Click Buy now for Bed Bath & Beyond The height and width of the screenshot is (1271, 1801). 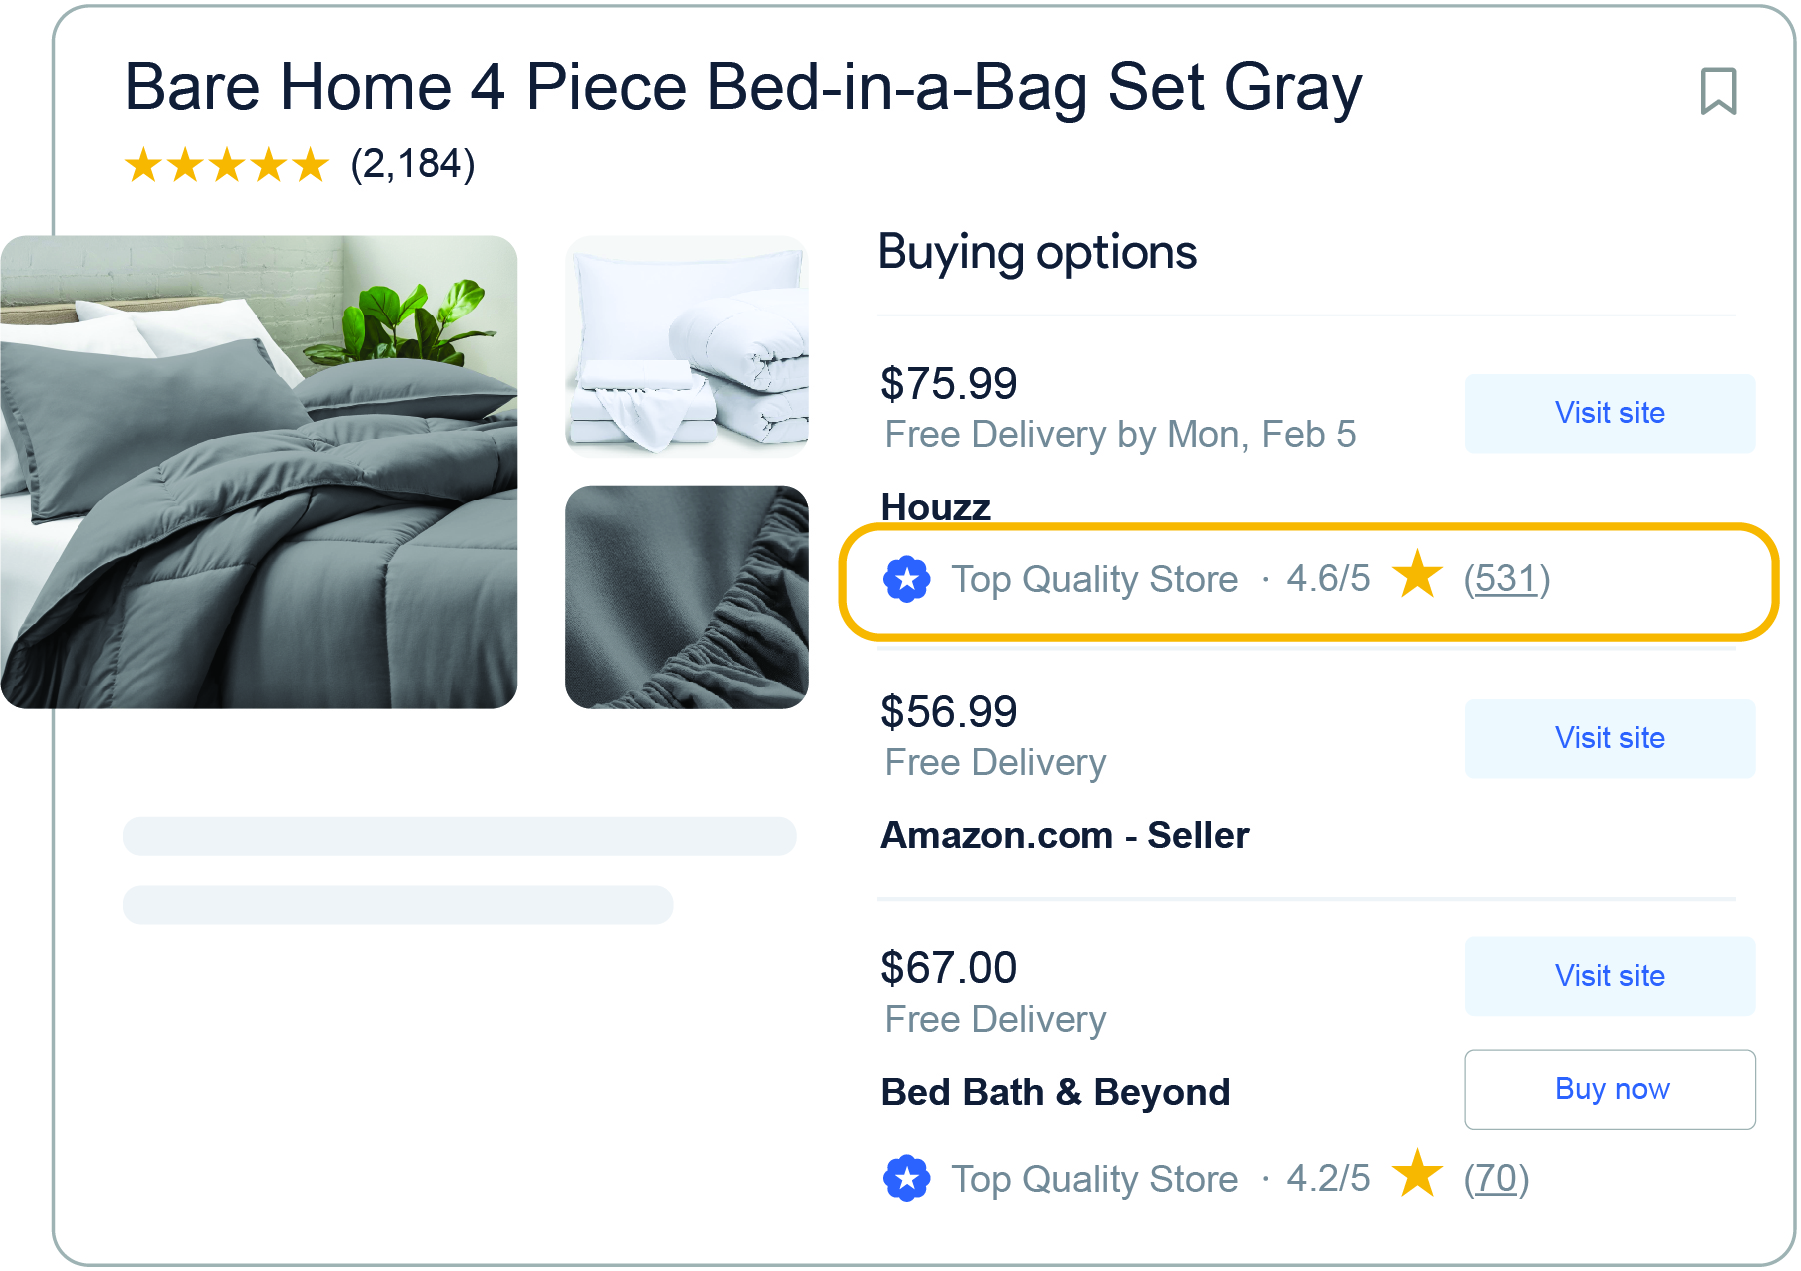pyautogui.click(x=1609, y=1090)
